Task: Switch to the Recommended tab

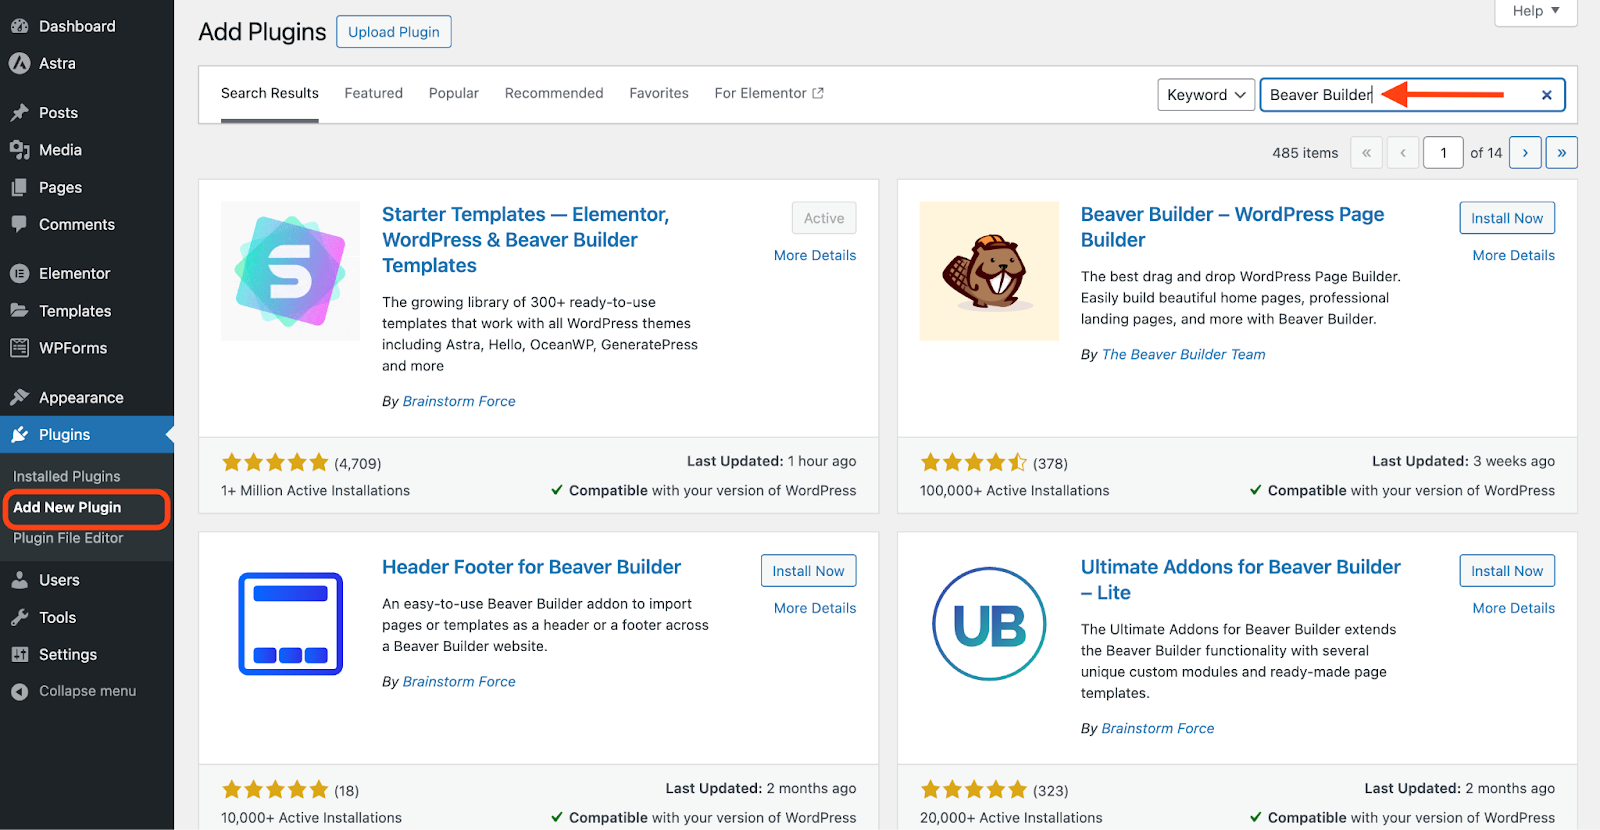Action: [554, 93]
